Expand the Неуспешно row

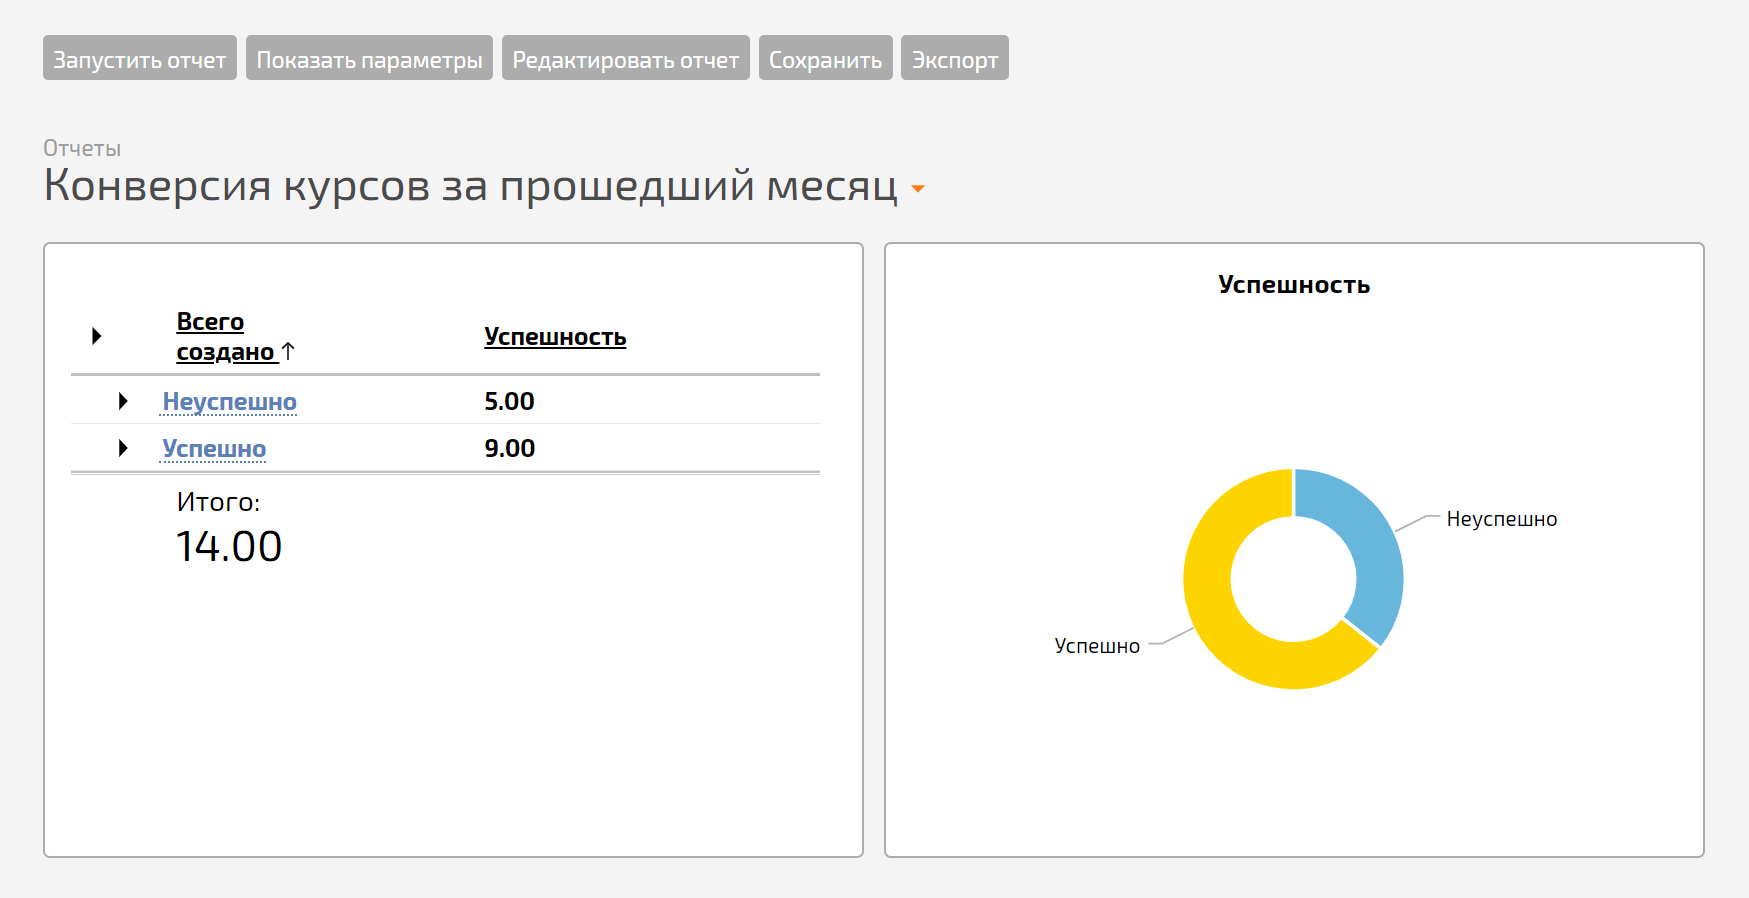point(123,401)
